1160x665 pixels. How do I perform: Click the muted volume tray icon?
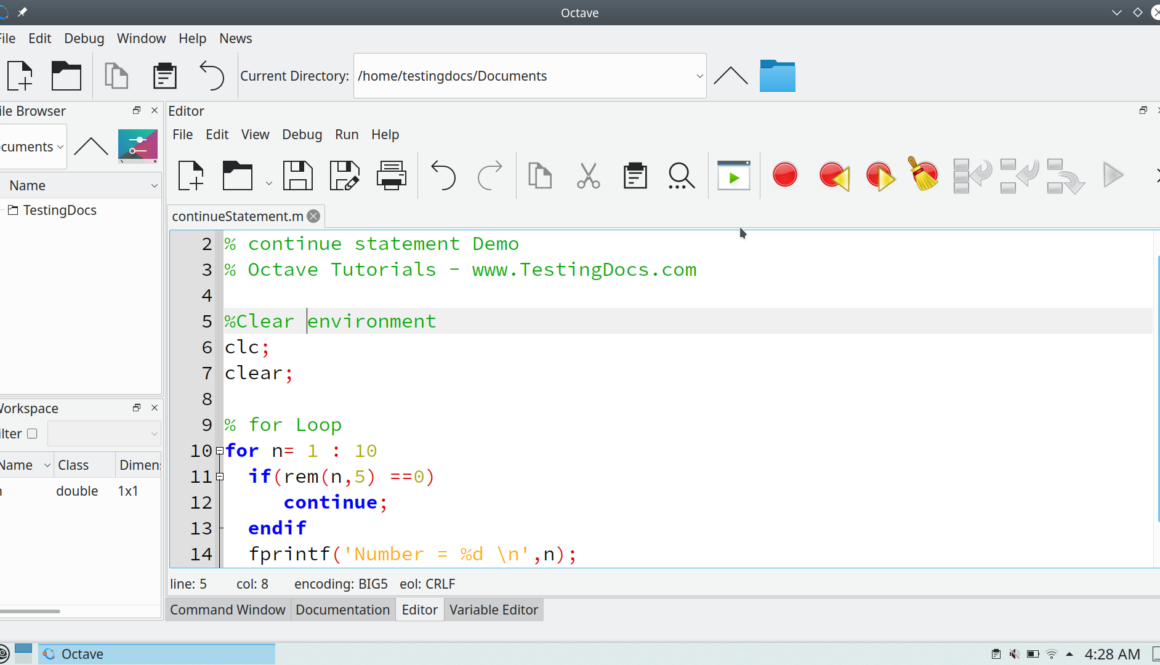1014,654
